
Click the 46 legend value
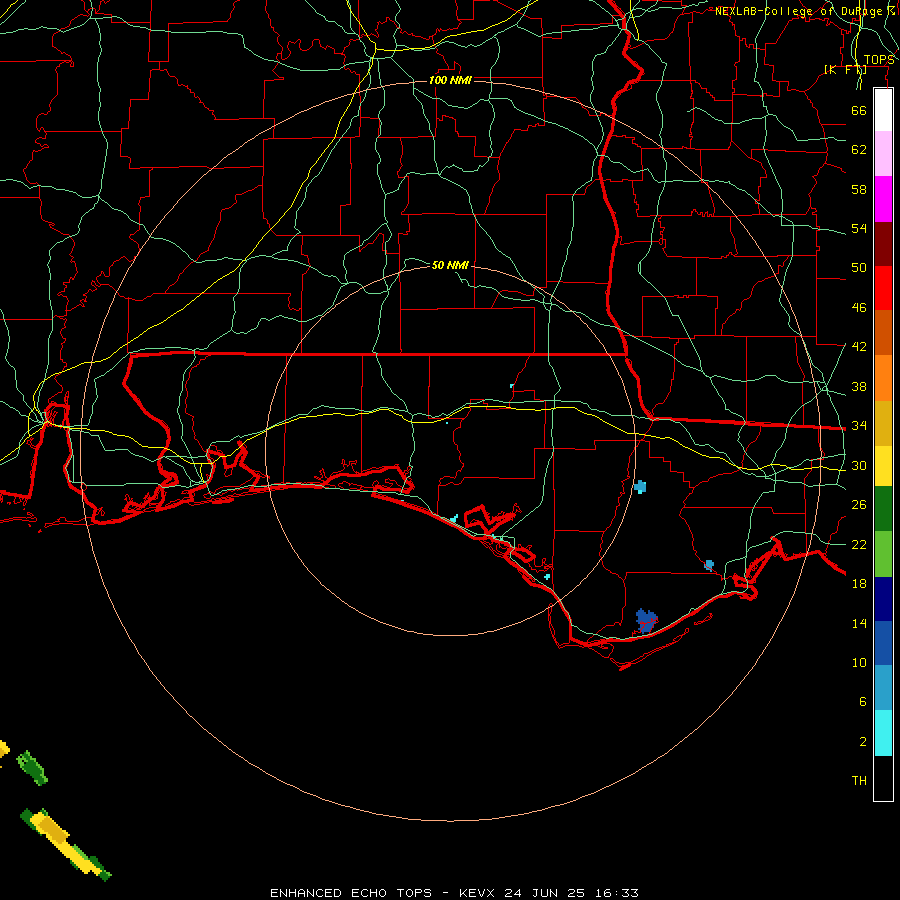[x=859, y=308]
